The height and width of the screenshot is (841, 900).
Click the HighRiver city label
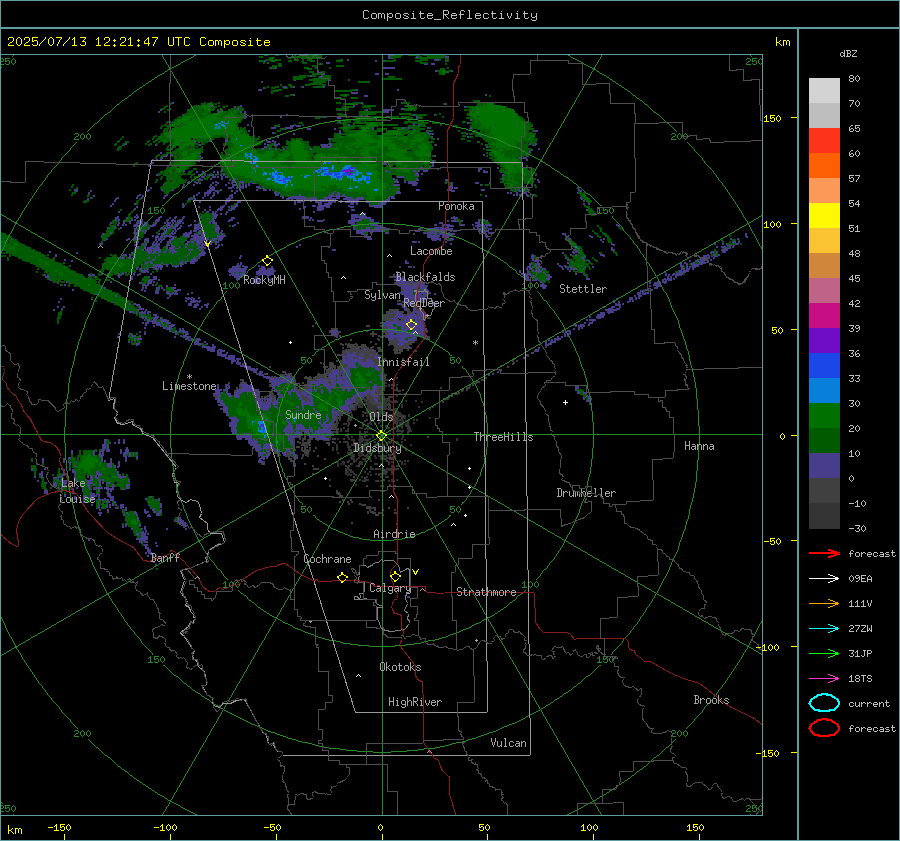(x=415, y=702)
